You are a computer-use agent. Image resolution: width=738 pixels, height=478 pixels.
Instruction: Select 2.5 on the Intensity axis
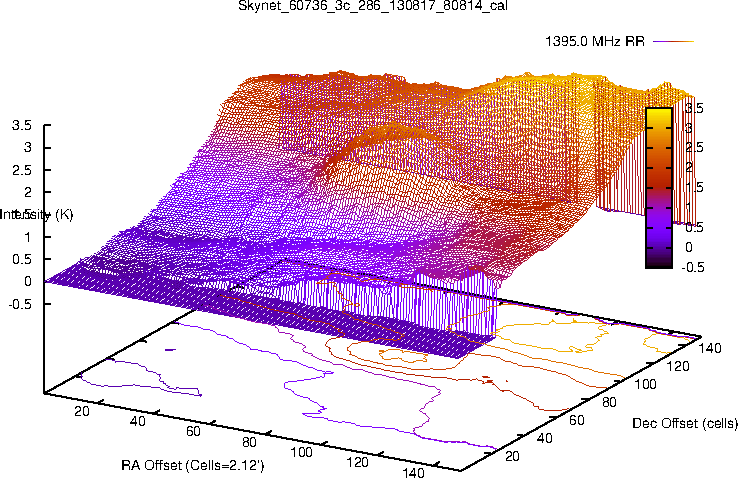click(x=22, y=170)
